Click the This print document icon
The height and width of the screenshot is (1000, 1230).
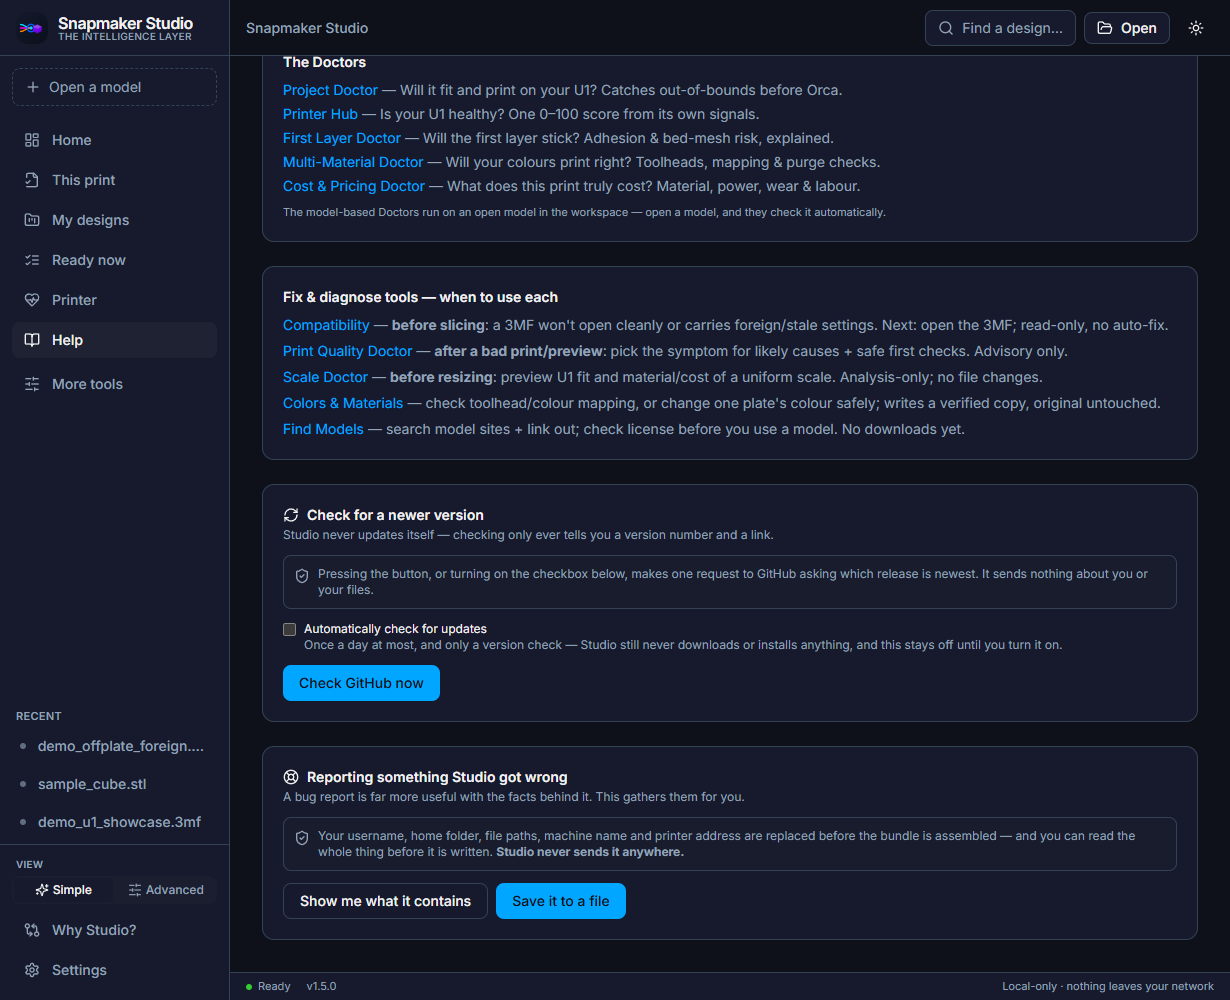(x=32, y=180)
